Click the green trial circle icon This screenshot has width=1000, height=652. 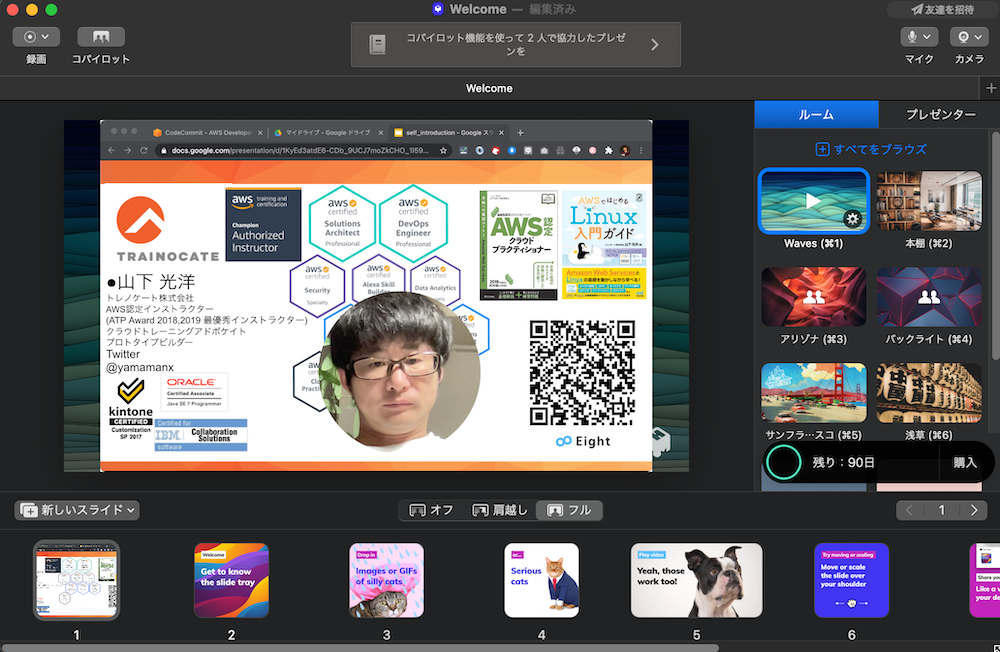coord(783,463)
